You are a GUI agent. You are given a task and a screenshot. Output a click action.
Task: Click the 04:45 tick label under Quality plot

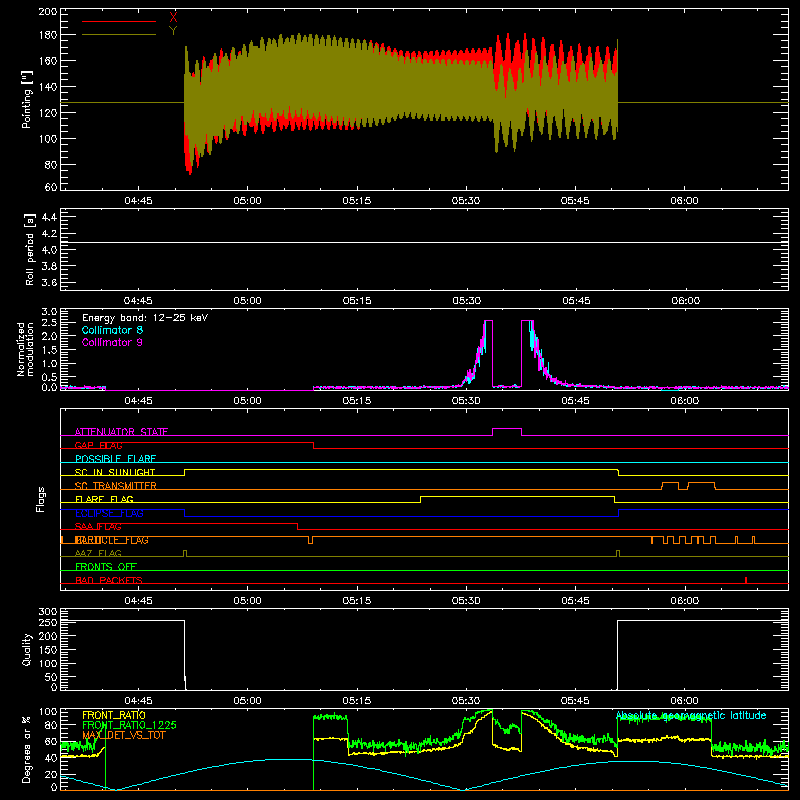click(138, 701)
